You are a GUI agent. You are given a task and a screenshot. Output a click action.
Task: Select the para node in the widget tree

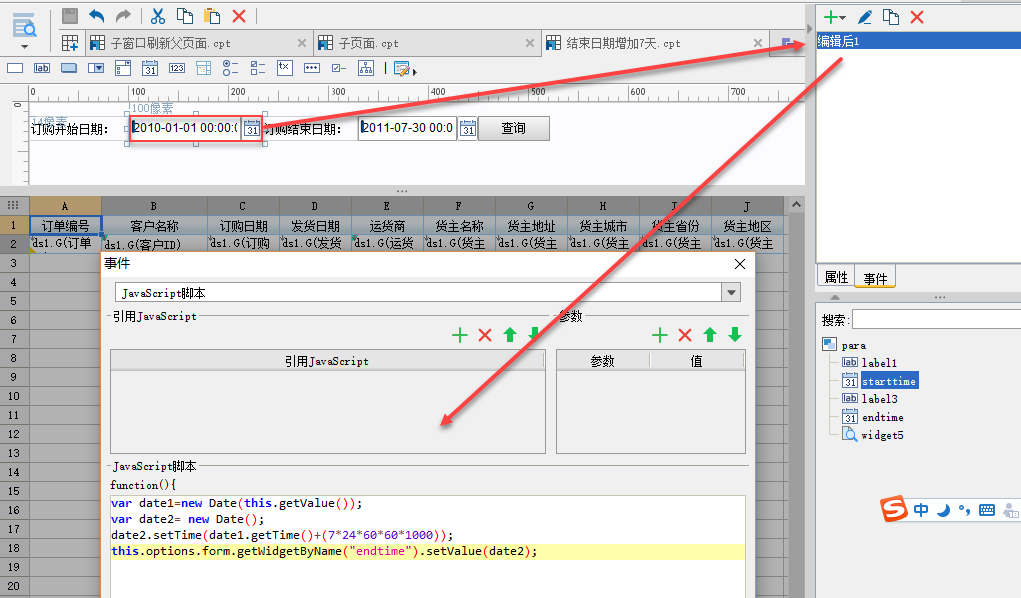(x=853, y=345)
